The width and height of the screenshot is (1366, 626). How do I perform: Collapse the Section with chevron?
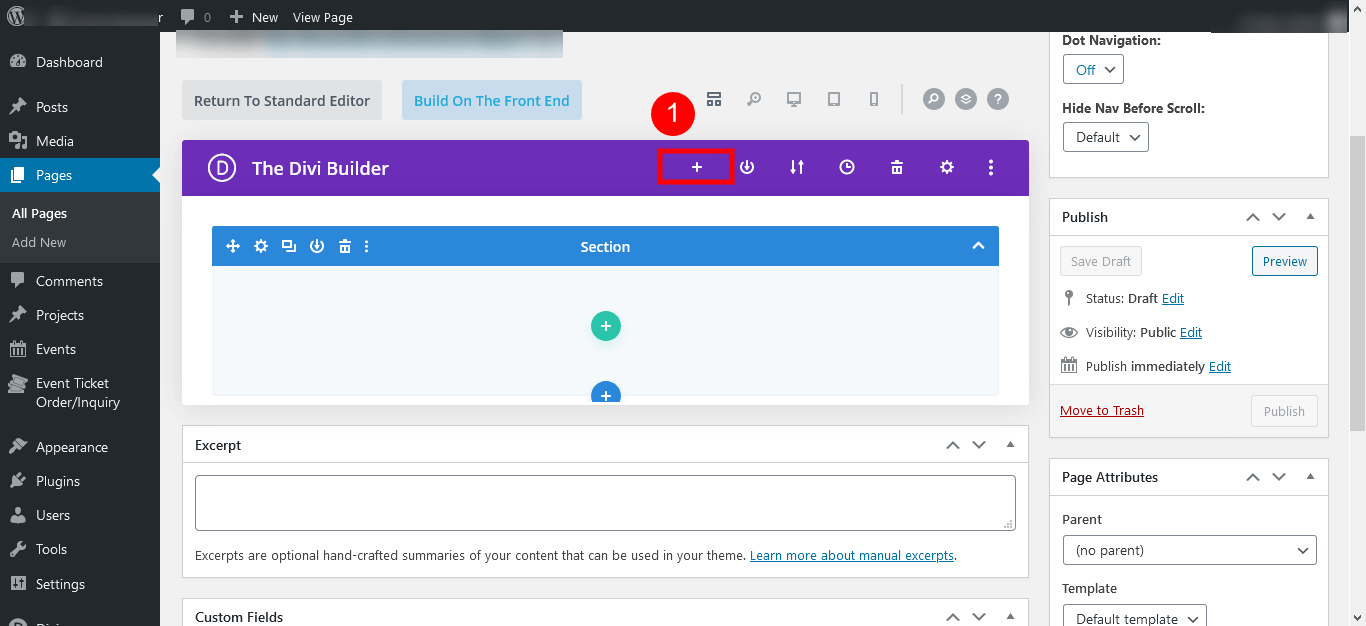(978, 246)
